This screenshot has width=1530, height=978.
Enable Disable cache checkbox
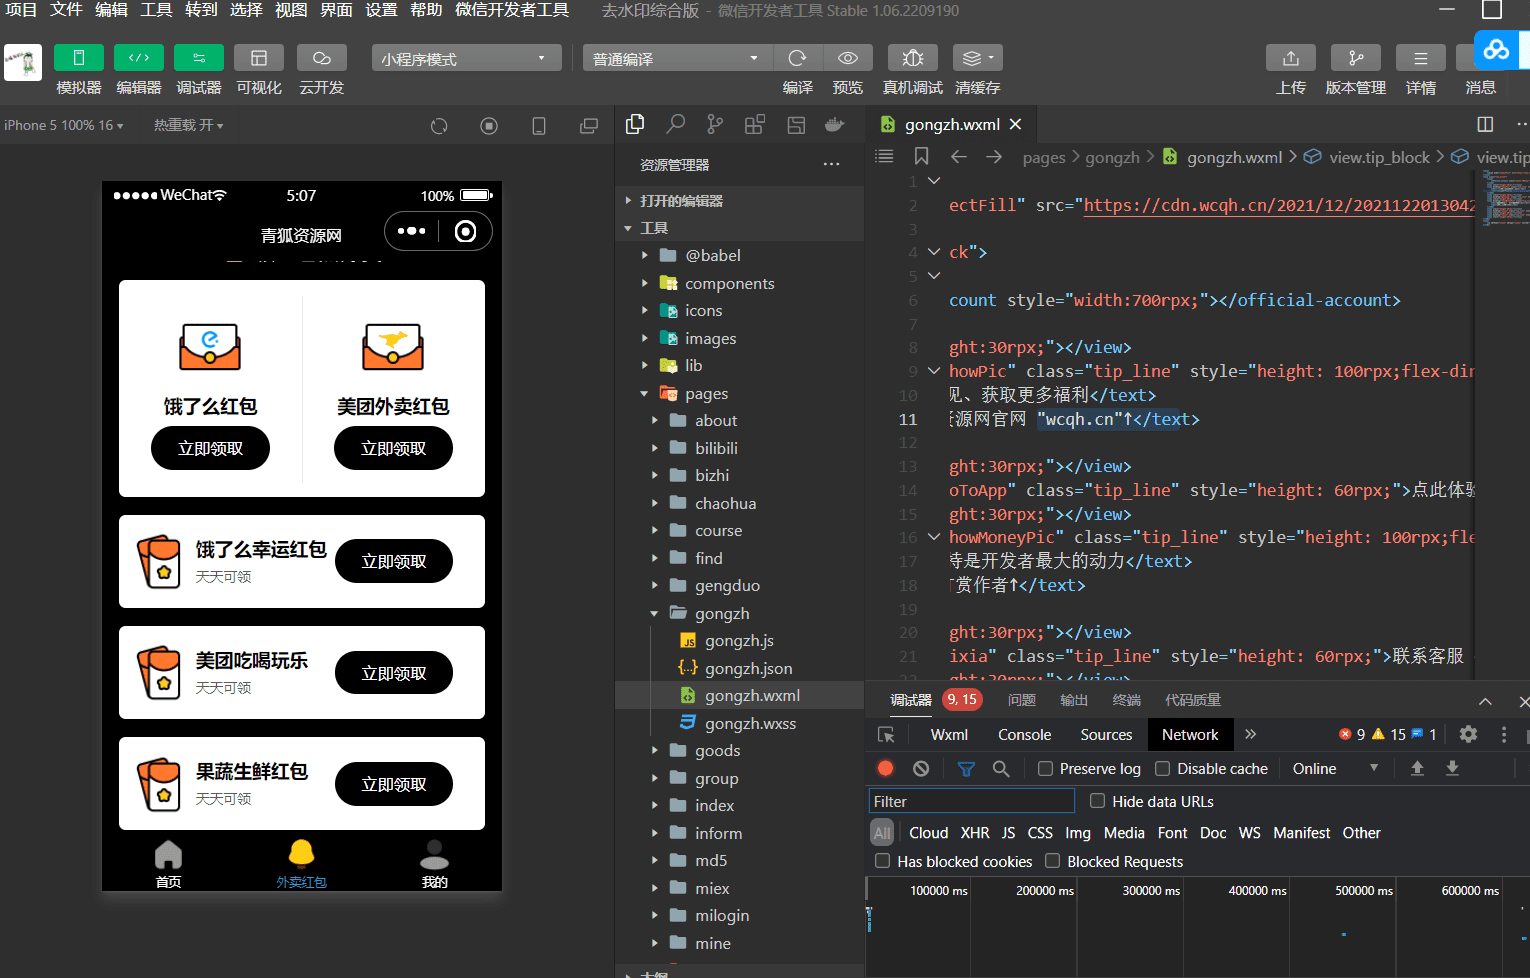click(x=1162, y=768)
